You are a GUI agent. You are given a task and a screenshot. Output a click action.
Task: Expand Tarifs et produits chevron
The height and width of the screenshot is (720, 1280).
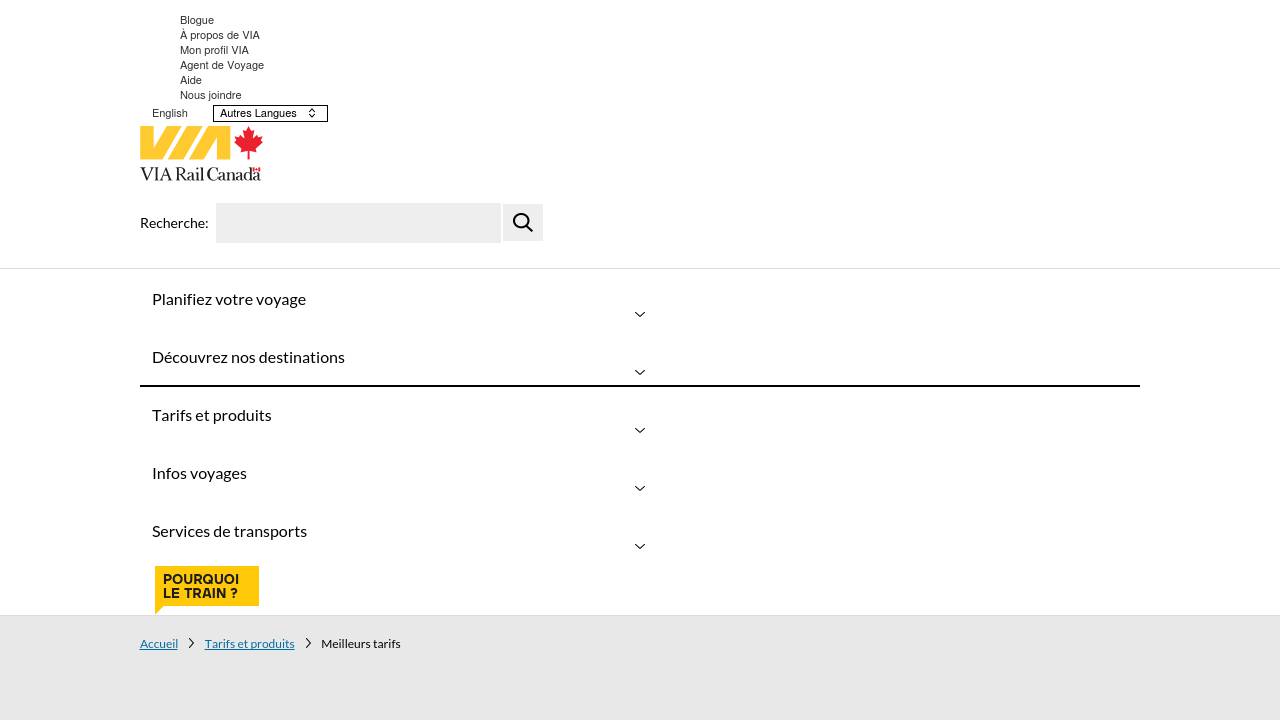(x=640, y=430)
